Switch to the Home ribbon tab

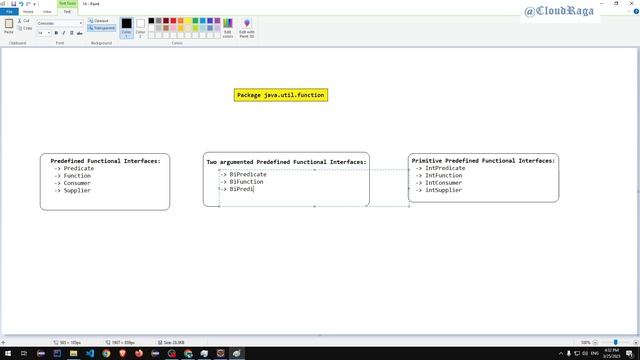(x=28, y=11)
